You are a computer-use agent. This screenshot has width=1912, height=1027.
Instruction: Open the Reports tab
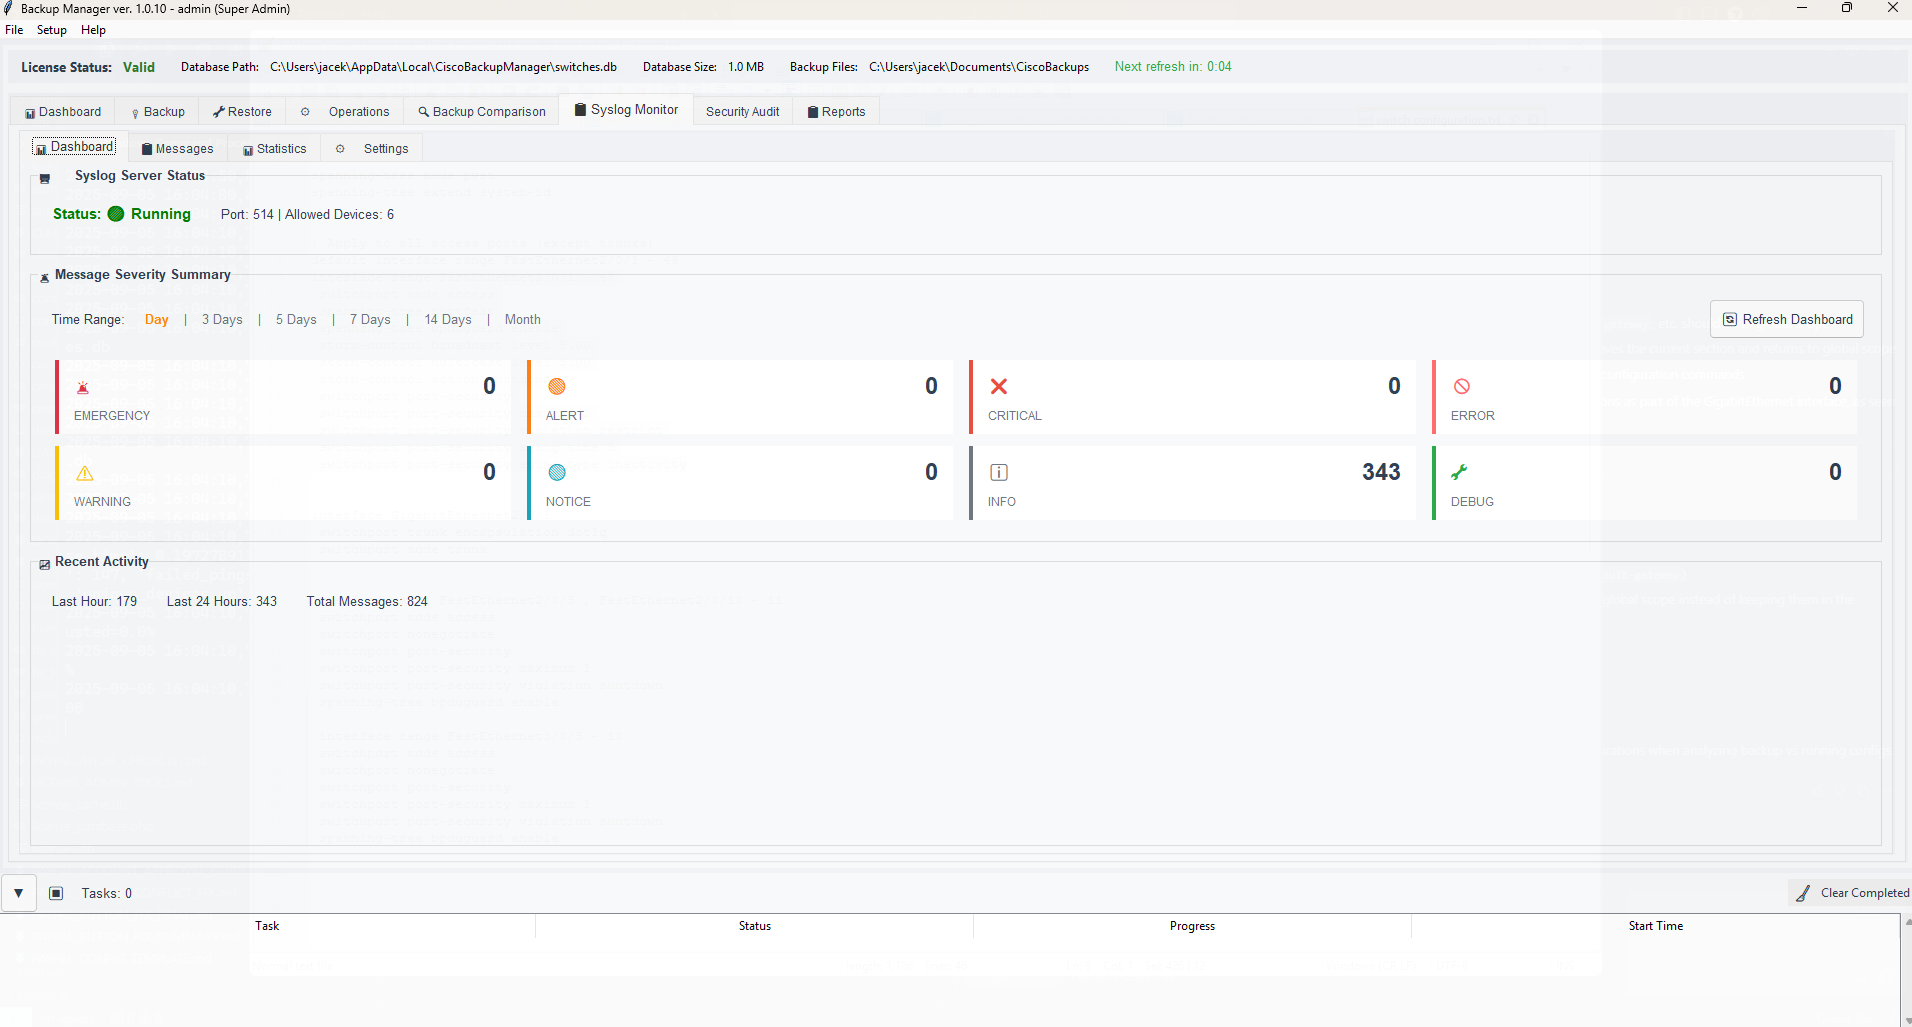point(837,112)
